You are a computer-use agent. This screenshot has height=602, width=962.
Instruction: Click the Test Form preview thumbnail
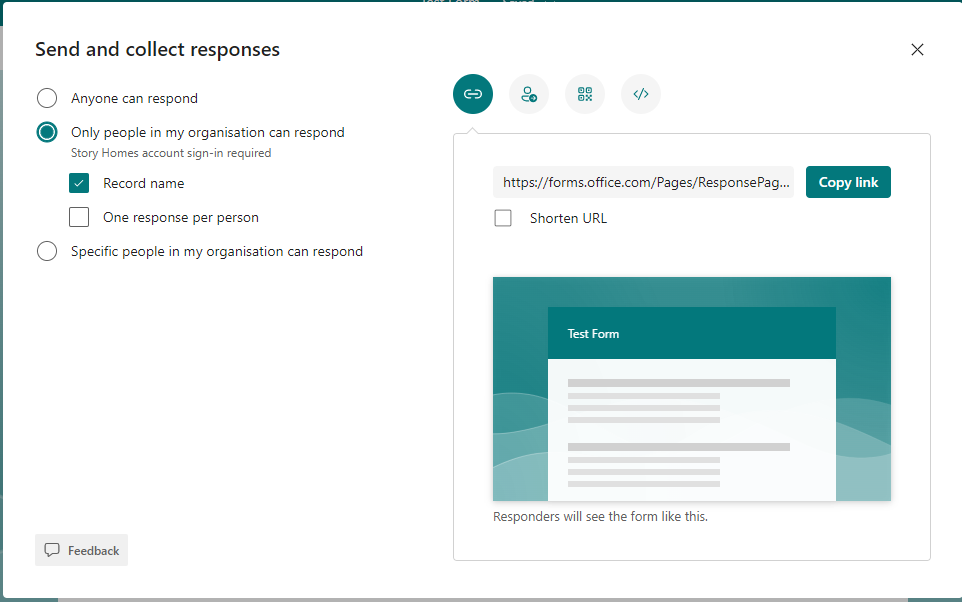(691, 389)
